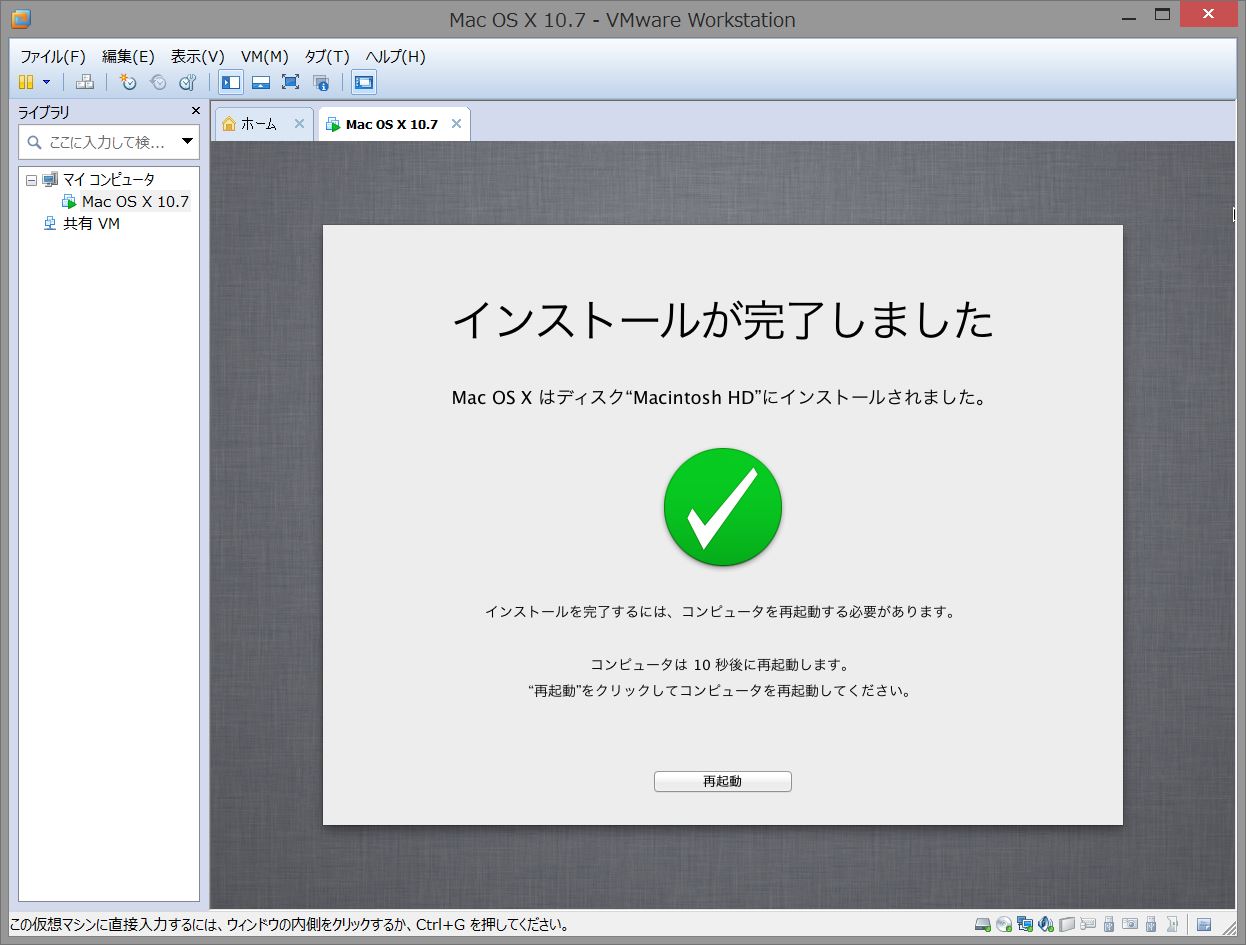This screenshot has height=945, width=1246.
Task: Open the タブ(T) menu
Action: pos(327,56)
